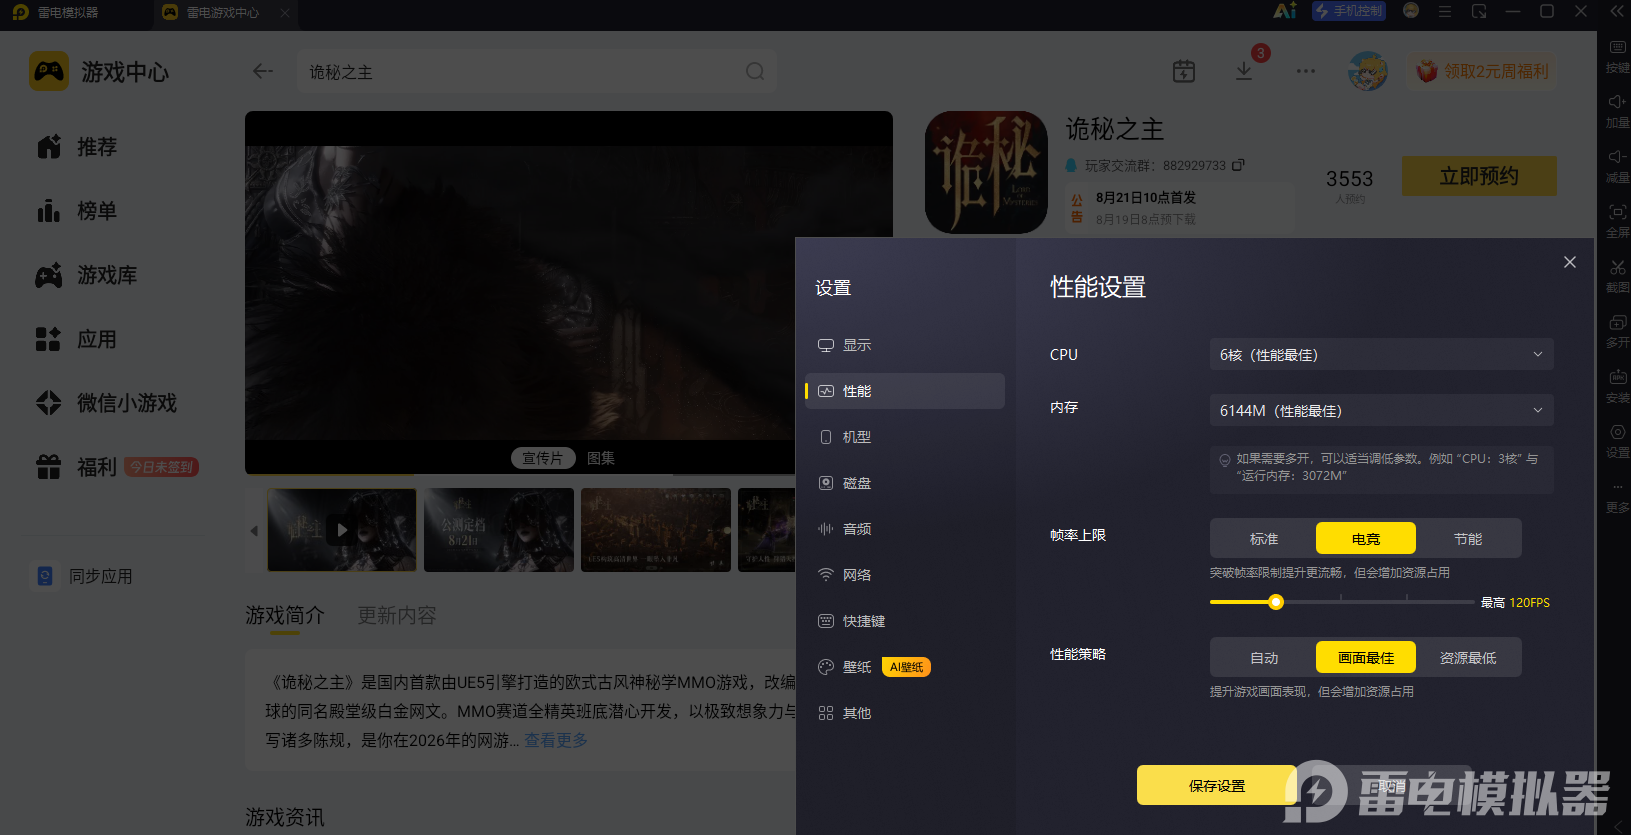Click the 诡秘之主 game icon
This screenshot has height=835, width=1631.
(x=986, y=172)
